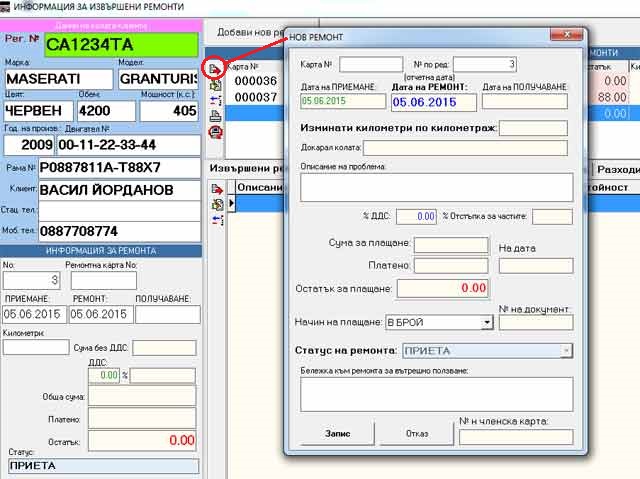Click registration number field CA1234TA
Image resolution: width=640 pixels, height=479 pixels.
[x=122, y=44]
